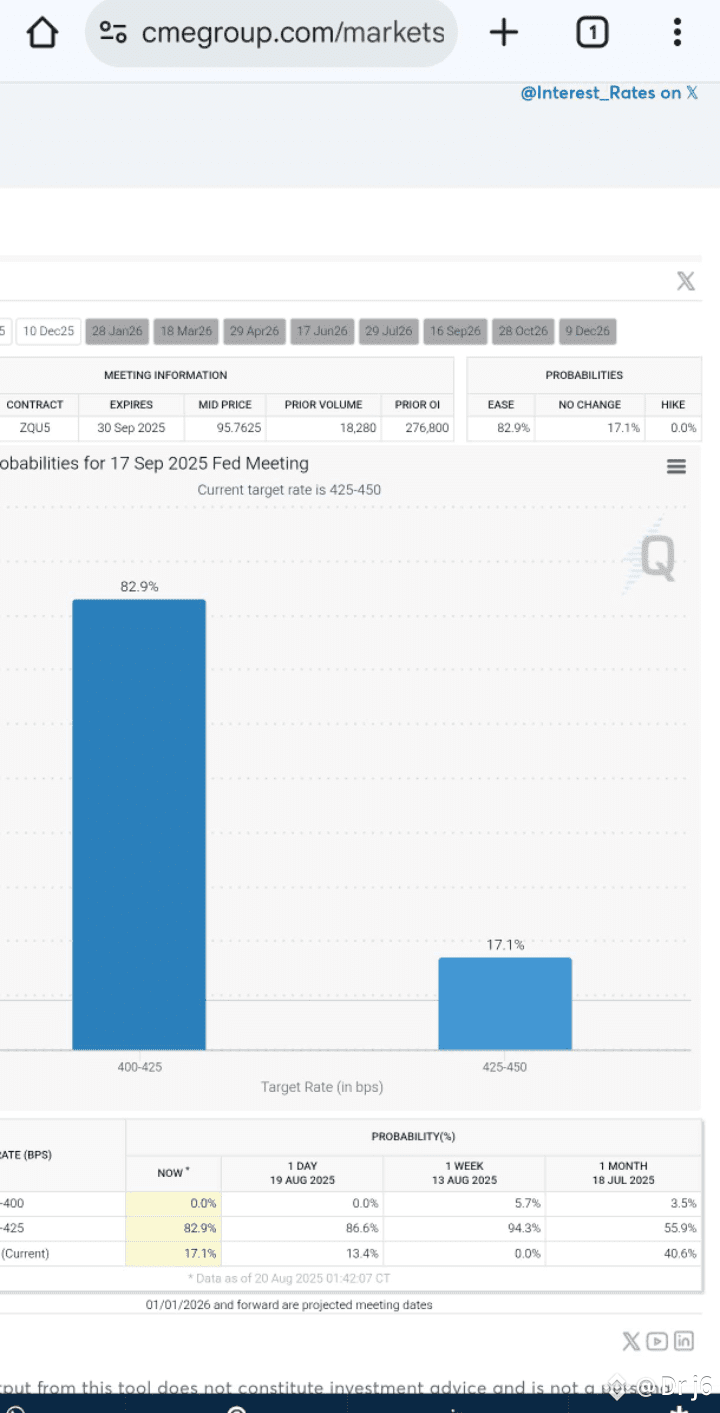Click the X share icon above meeting tabs
The width and height of the screenshot is (720, 1413).
pyautogui.click(x=686, y=281)
